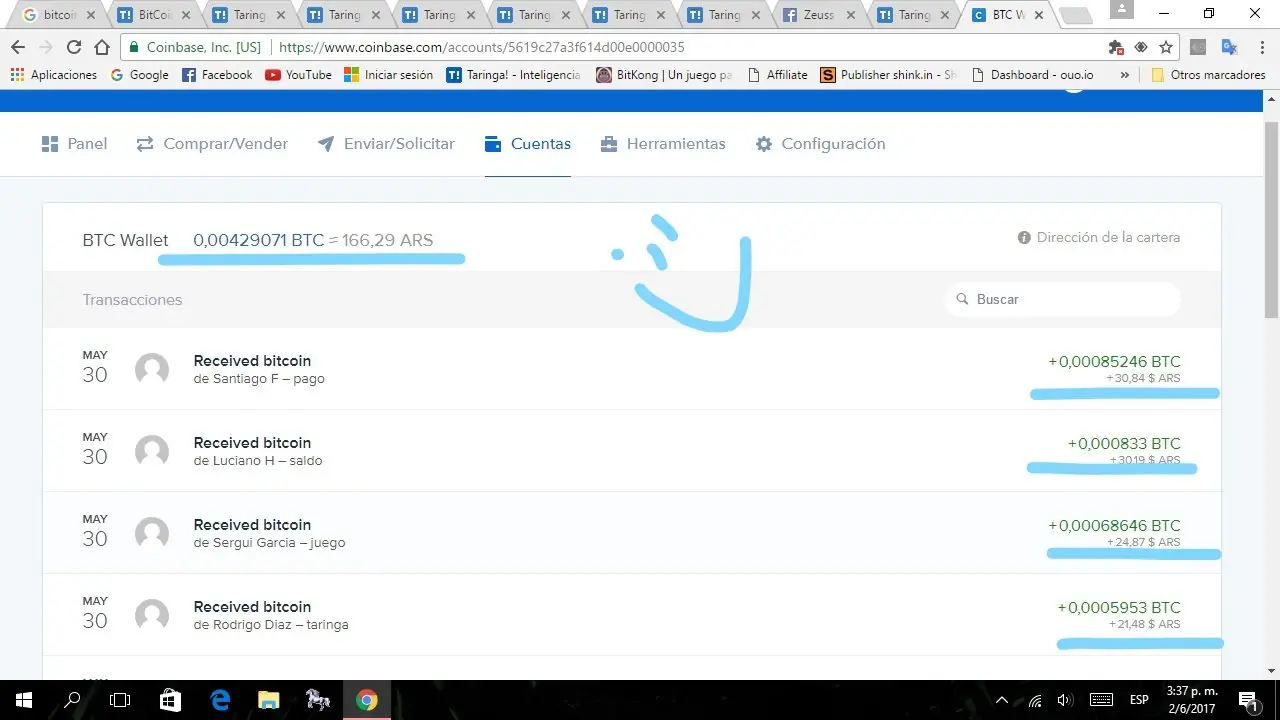Image resolution: width=1280 pixels, height=720 pixels.
Task: Click the Aplicaciones apps grid bookmark
Action: (x=54, y=75)
